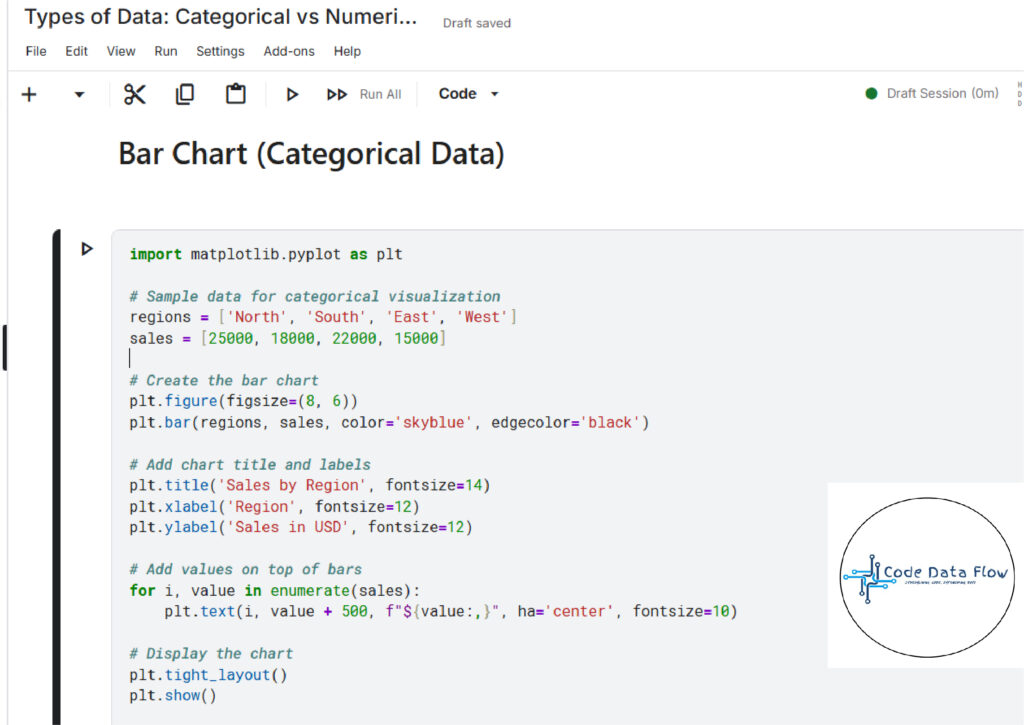Click the Draft Session status indicator
1024x725 pixels.
pos(931,93)
